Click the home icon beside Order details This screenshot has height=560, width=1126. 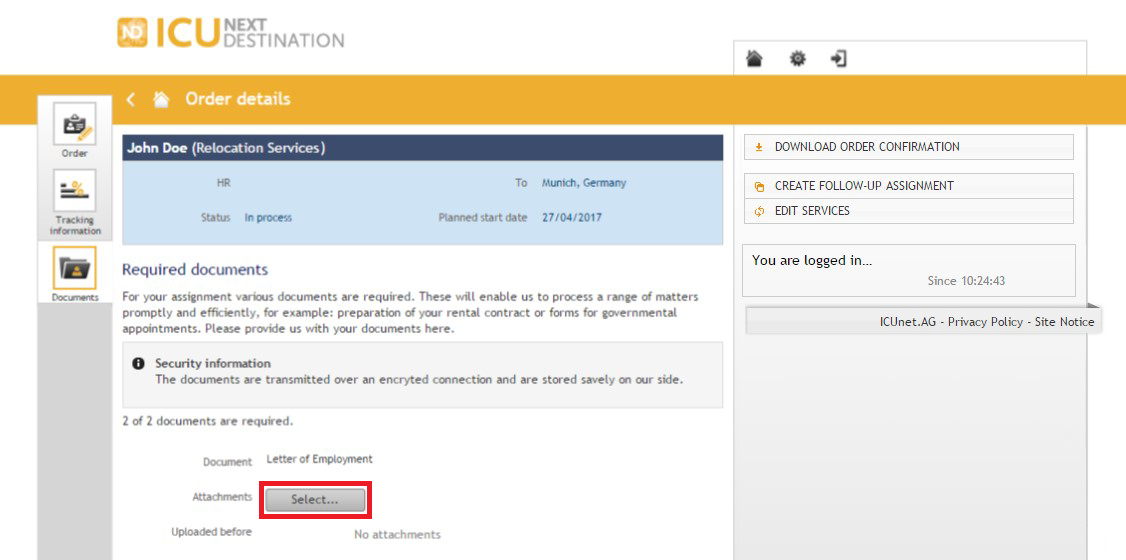pos(162,99)
